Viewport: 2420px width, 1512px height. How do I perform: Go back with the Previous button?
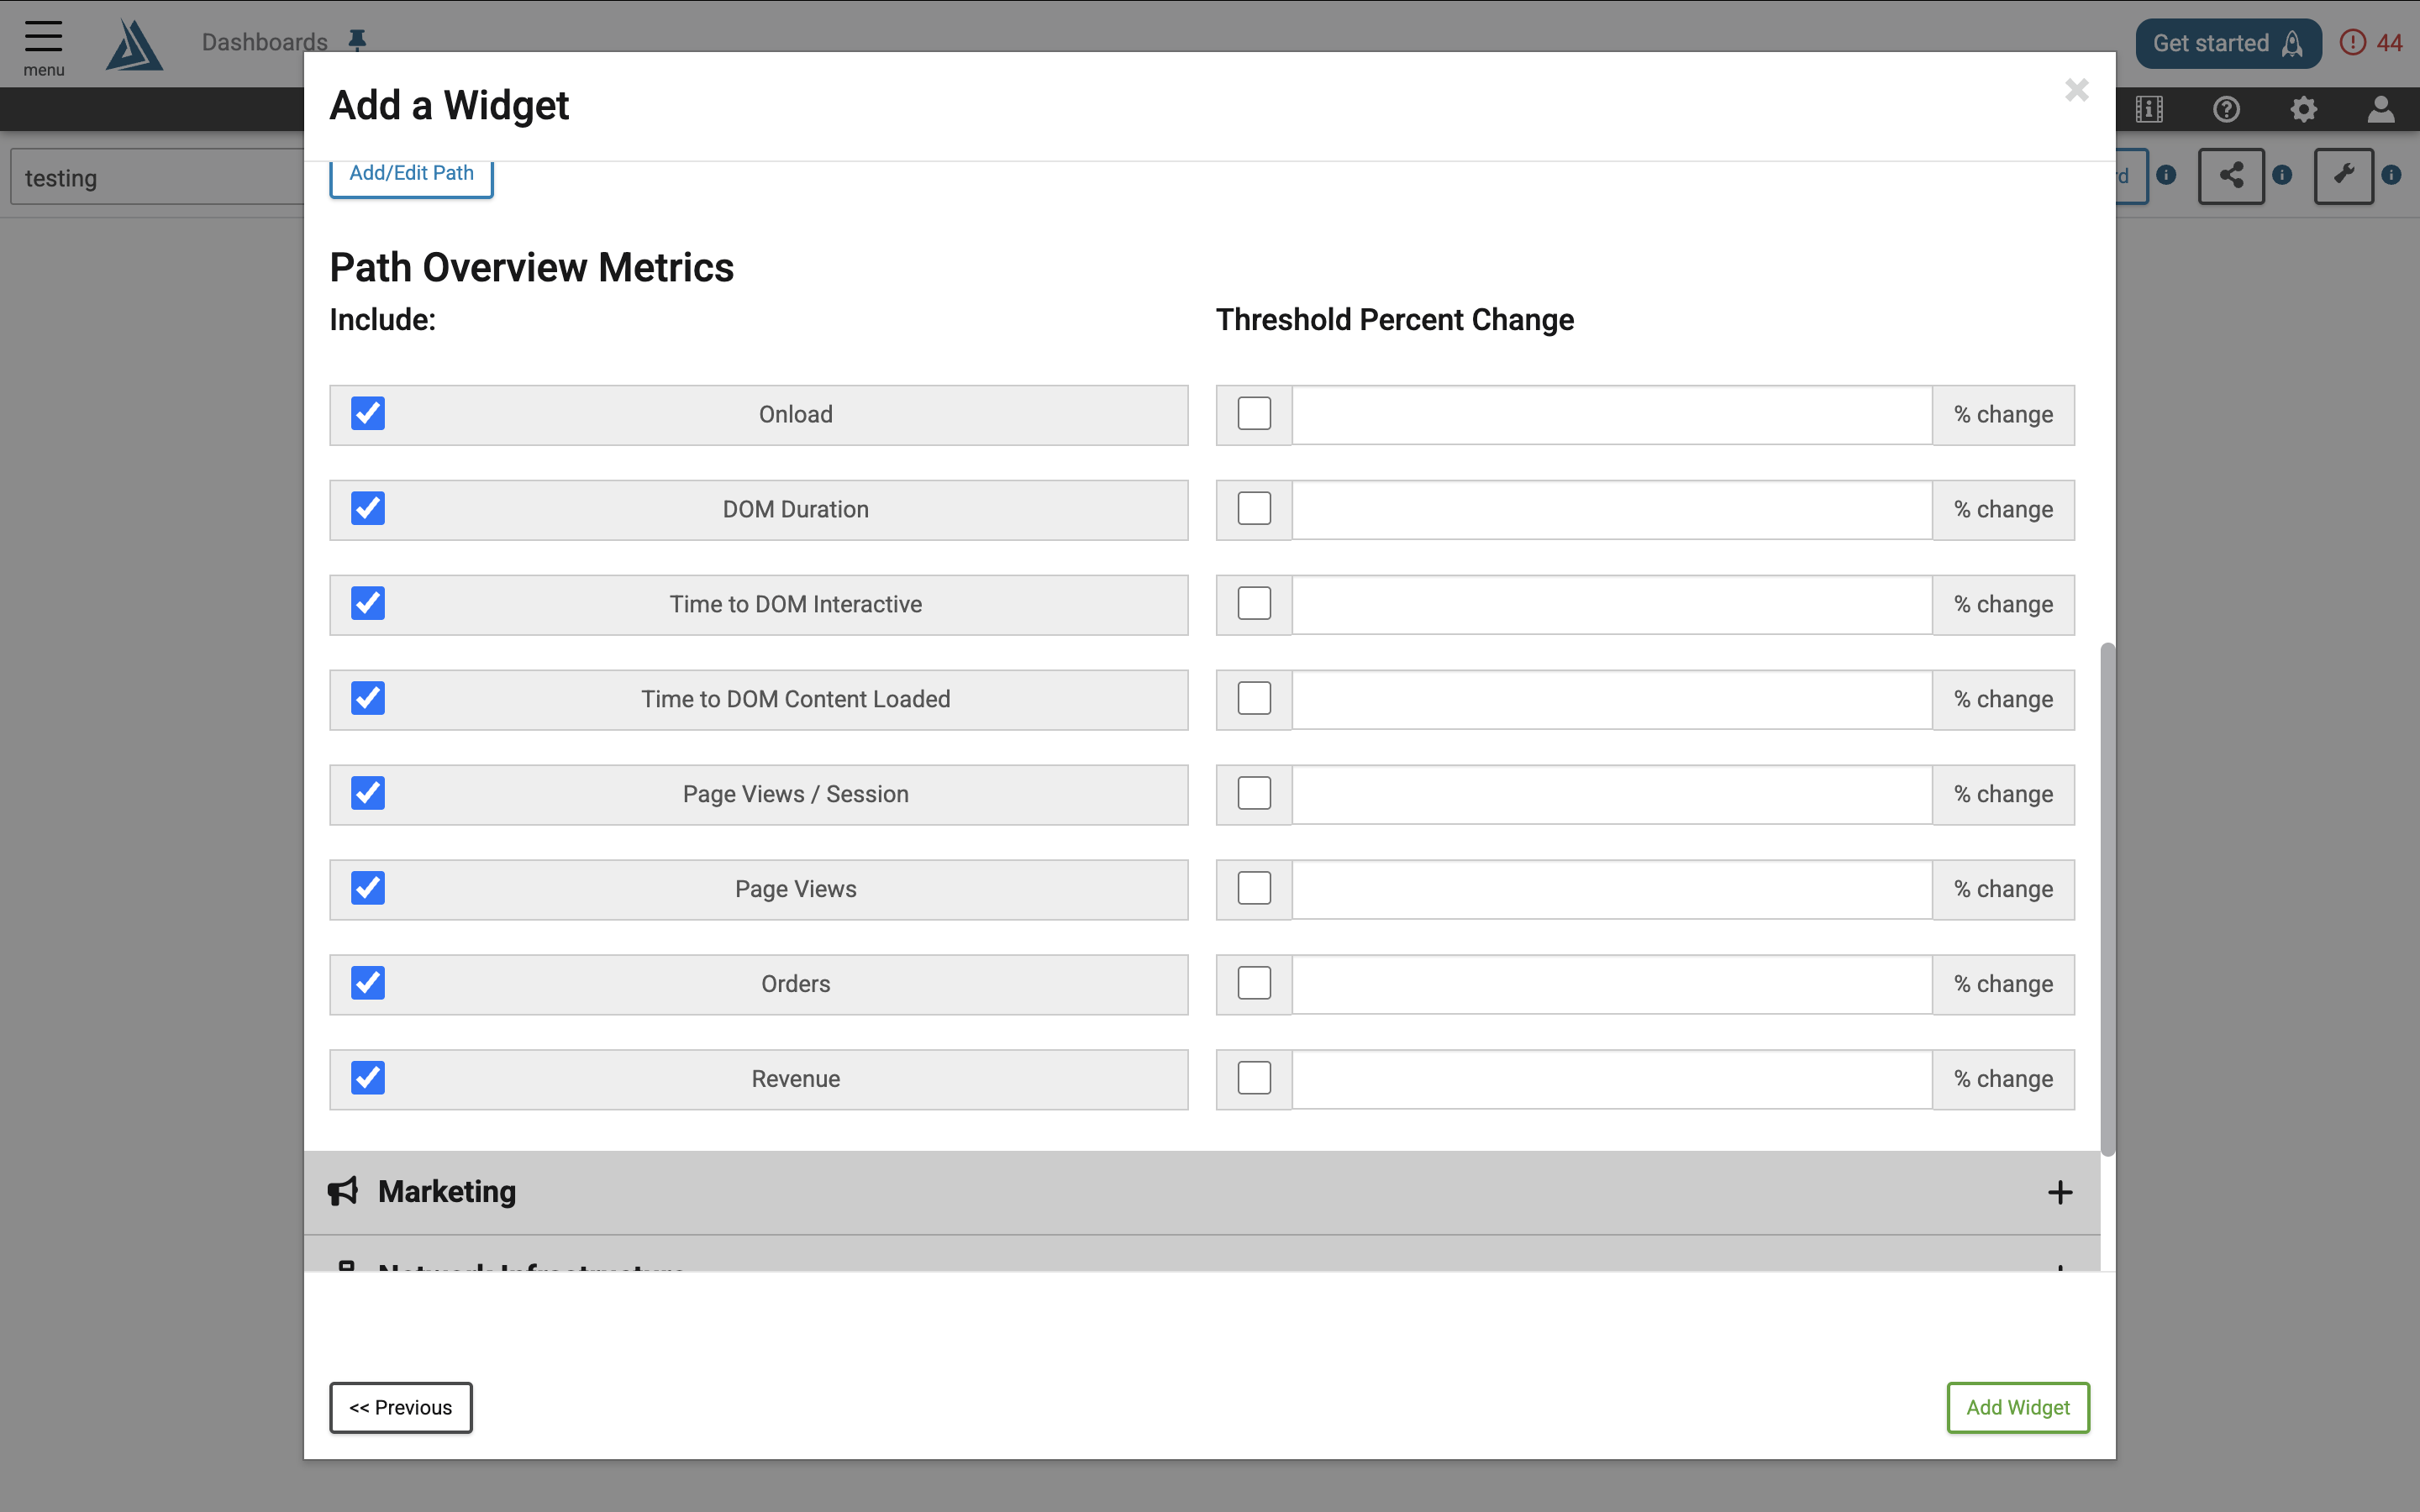coord(400,1407)
